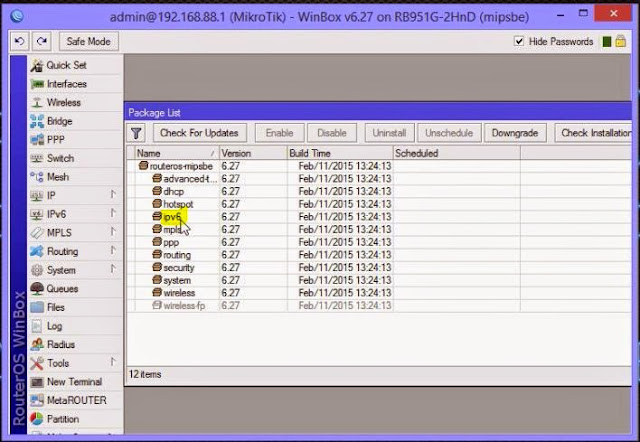Expand the Routing submenu arrow
The width and height of the screenshot is (640, 442).
coord(113,250)
